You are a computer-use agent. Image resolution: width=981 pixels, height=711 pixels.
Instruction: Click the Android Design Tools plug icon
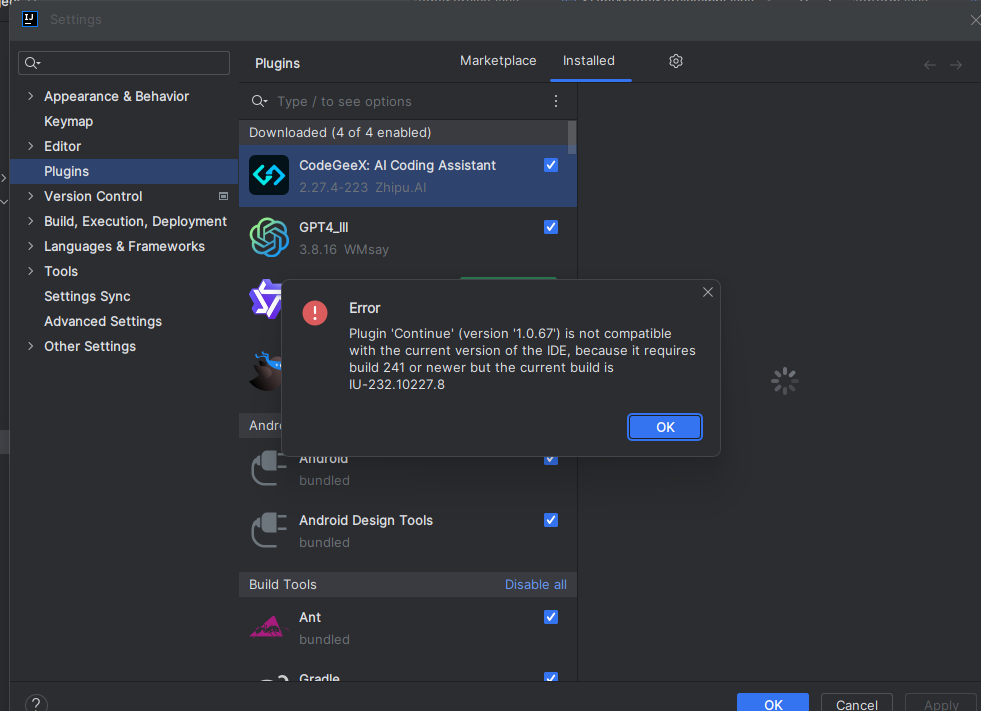click(x=269, y=530)
